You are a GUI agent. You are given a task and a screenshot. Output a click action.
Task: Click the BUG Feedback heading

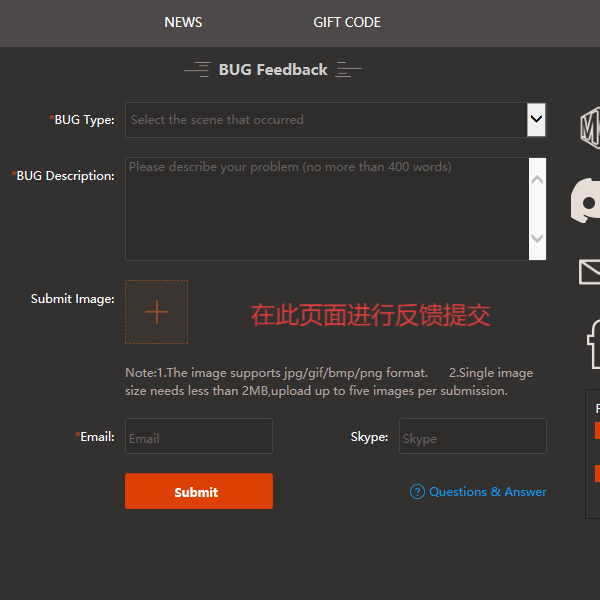click(x=273, y=70)
